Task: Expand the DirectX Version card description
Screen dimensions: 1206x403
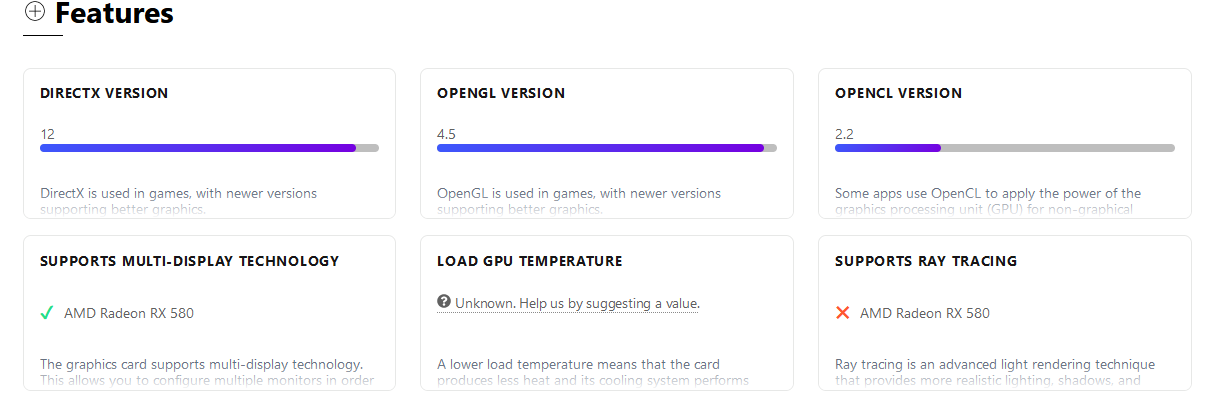Action: [x=178, y=201]
